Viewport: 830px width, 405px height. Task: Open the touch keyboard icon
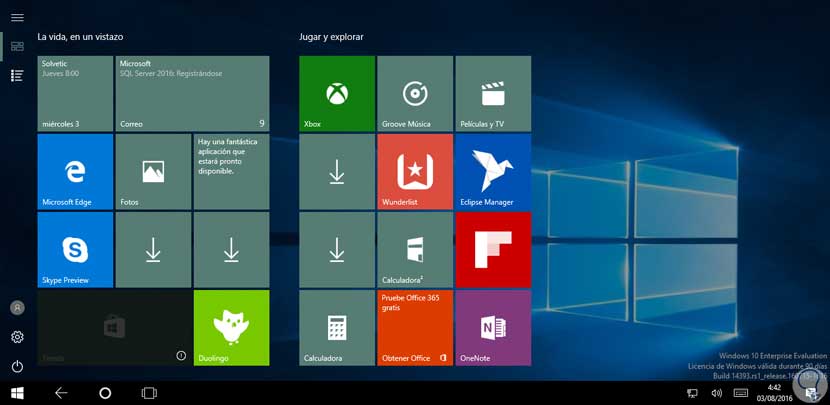[x=741, y=393]
